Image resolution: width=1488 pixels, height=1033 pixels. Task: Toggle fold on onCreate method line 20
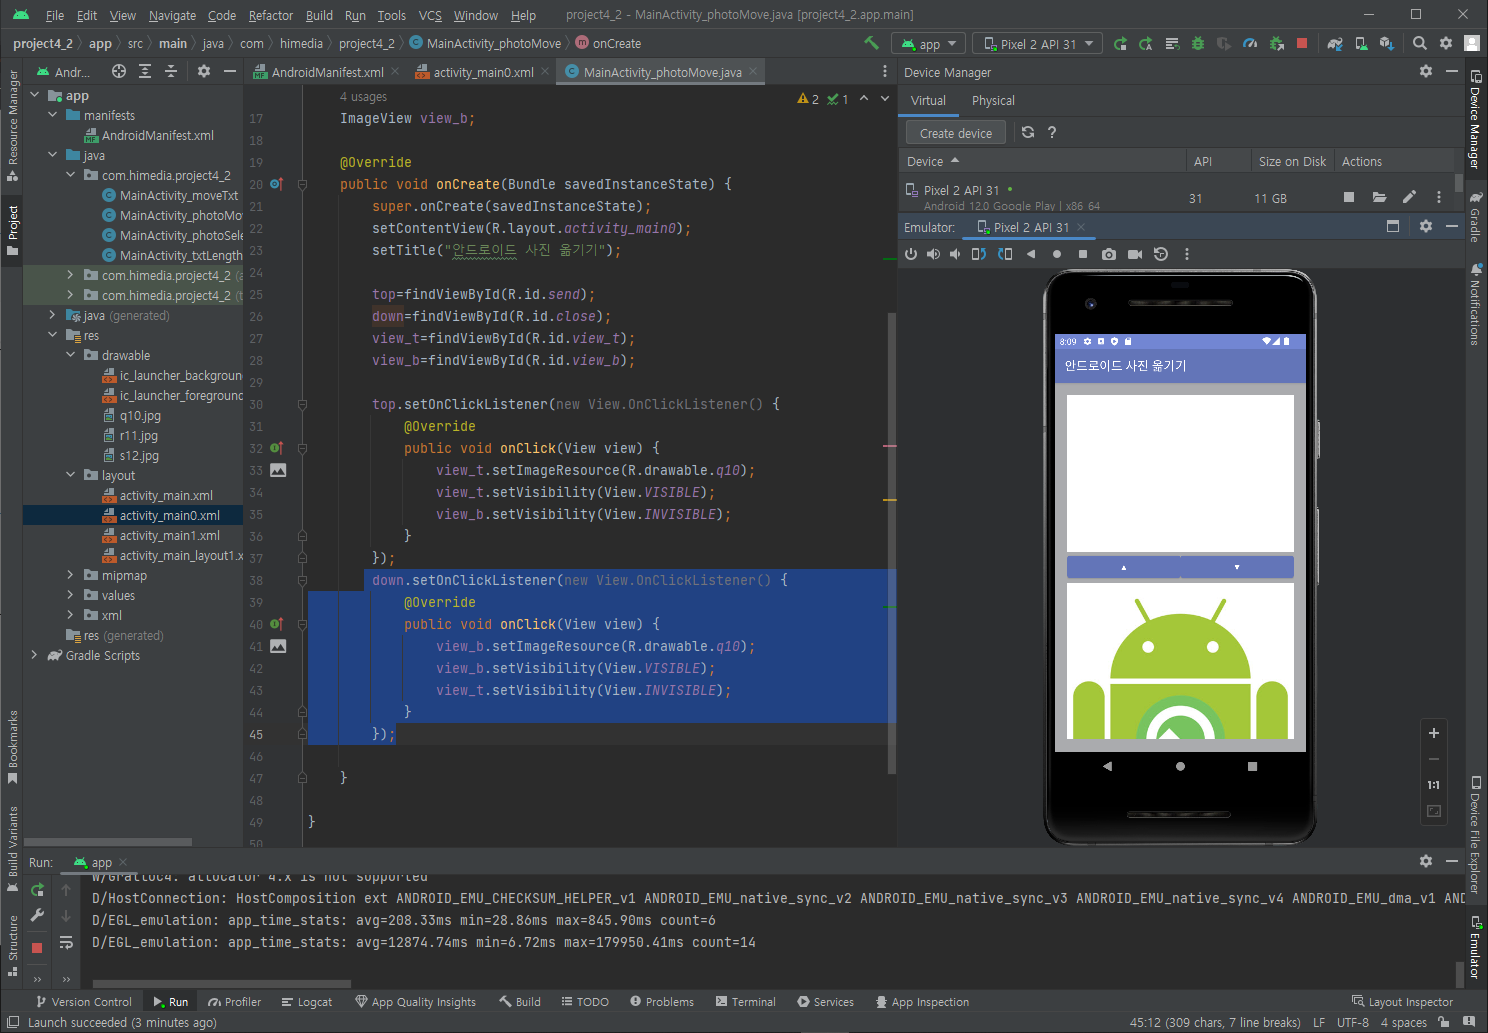click(302, 184)
